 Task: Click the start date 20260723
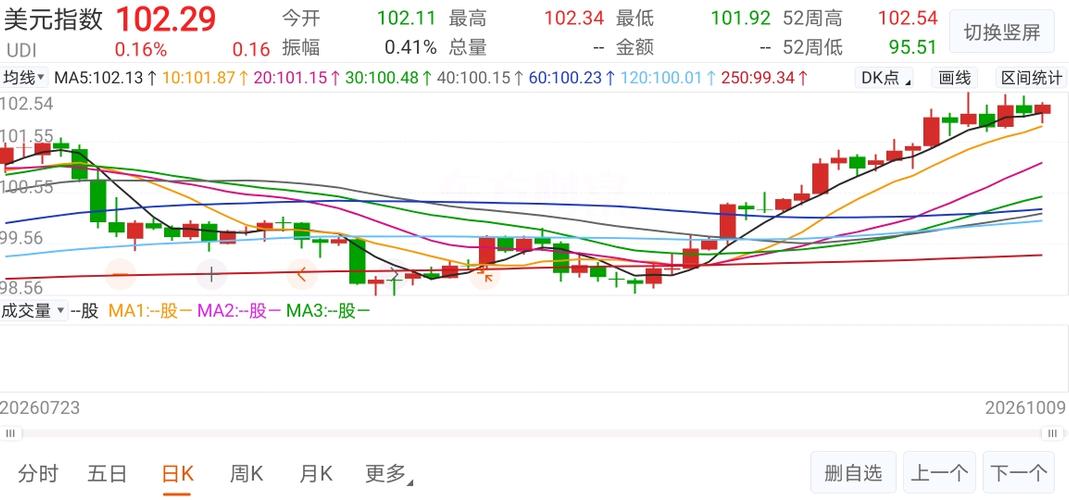[40, 408]
